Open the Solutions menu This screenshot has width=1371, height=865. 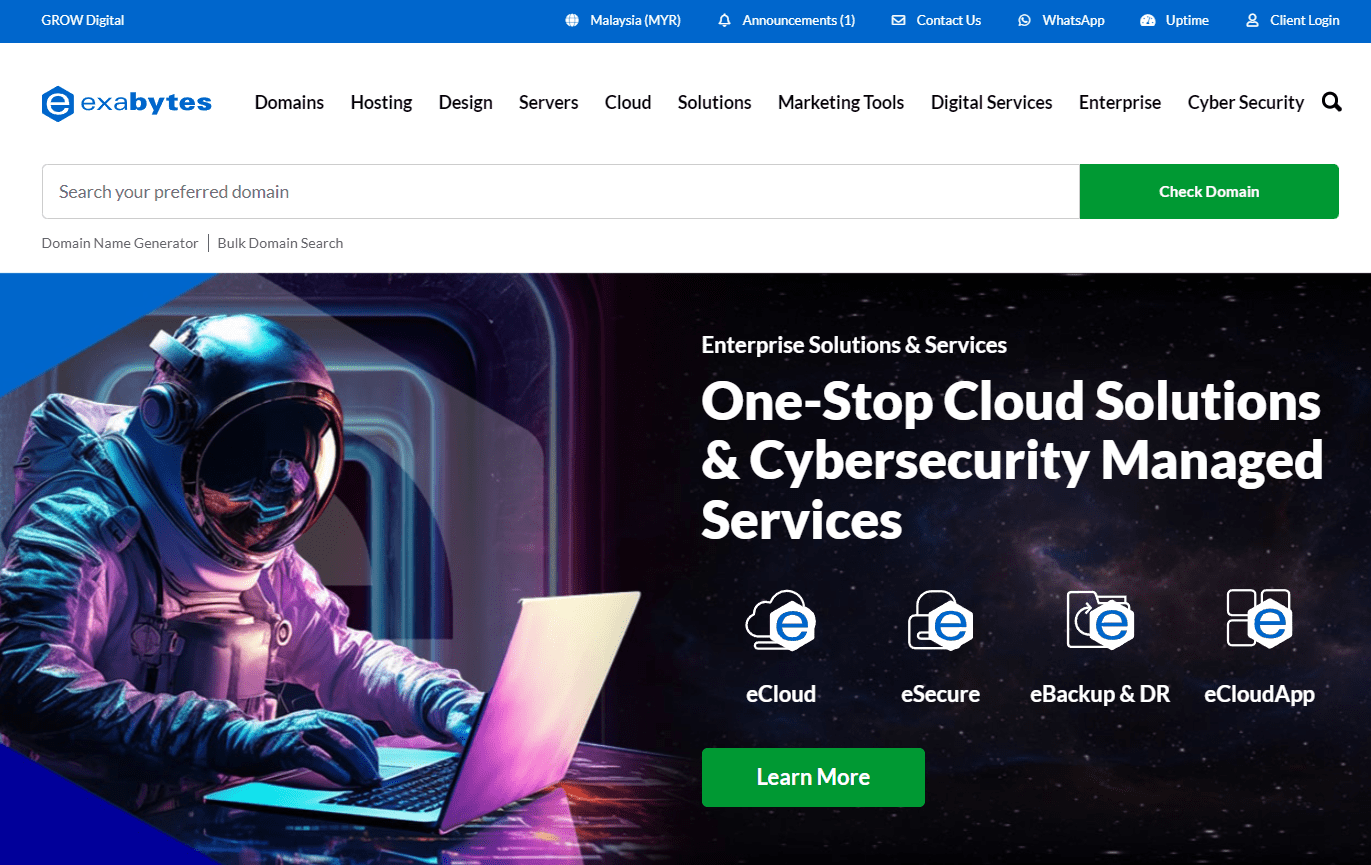point(714,102)
